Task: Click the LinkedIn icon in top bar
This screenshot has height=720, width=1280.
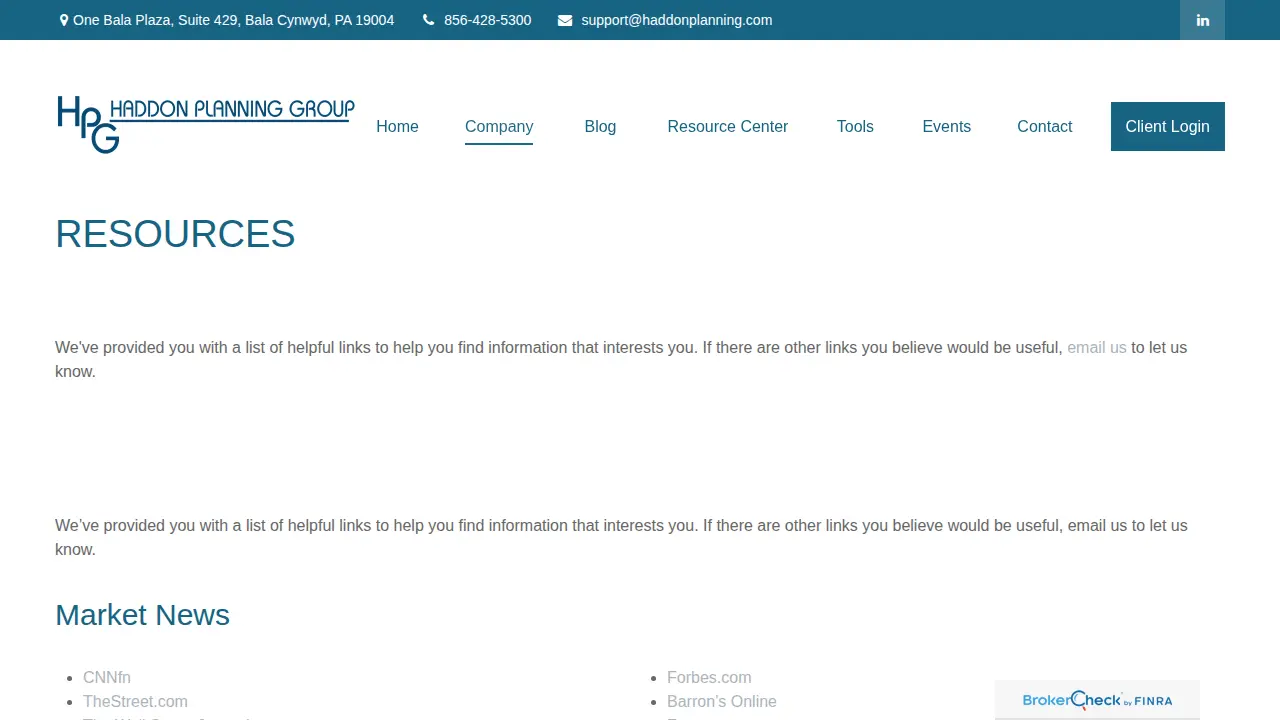Action: point(1202,20)
